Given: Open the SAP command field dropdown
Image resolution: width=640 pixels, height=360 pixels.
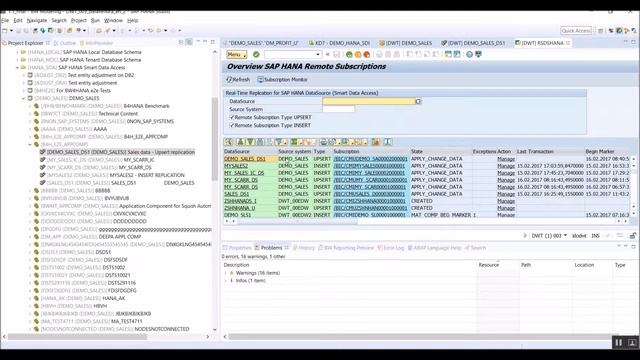Looking at the screenshot, I should tap(318, 54).
